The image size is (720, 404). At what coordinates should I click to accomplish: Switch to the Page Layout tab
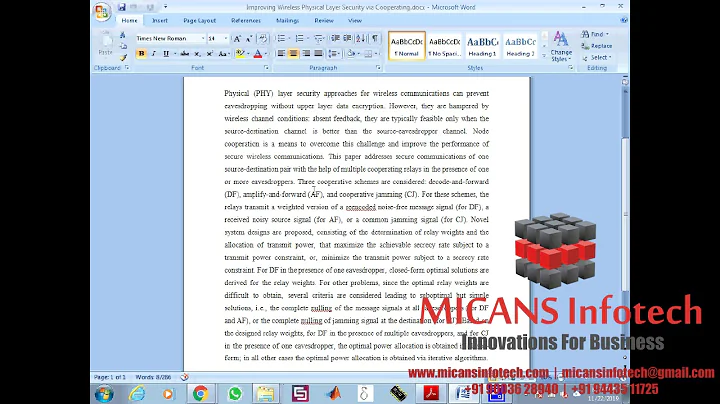pyautogui.click(x=199, y=21)
